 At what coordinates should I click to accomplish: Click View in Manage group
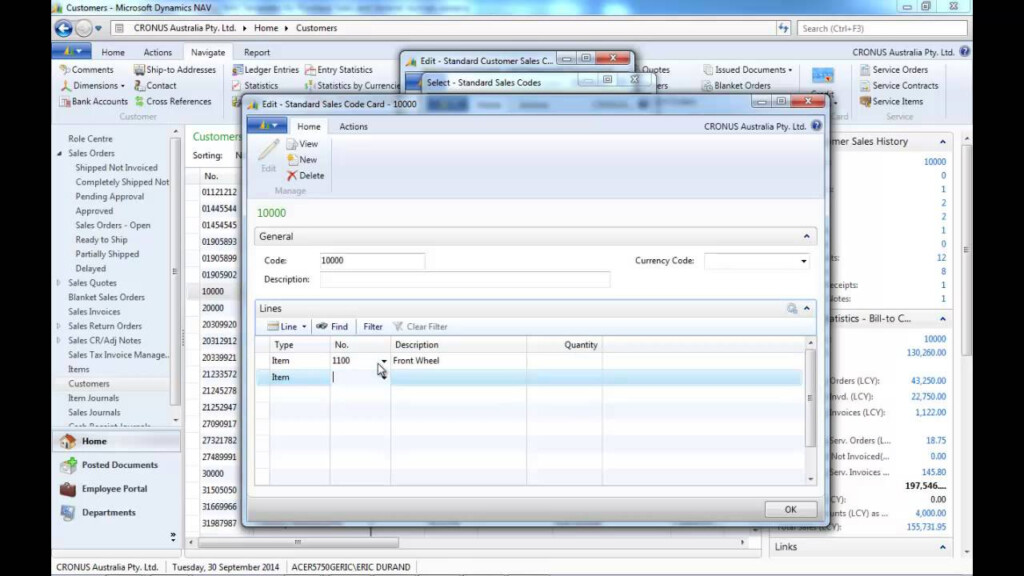[302, 144]
